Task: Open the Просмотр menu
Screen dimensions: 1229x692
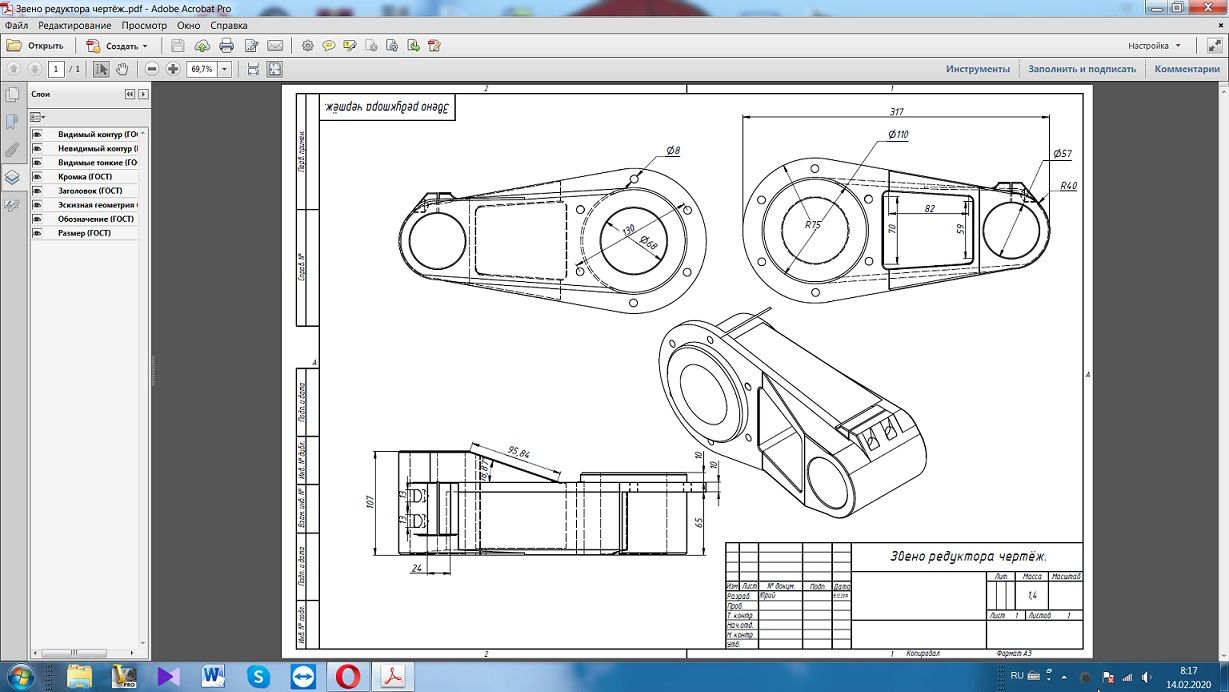Action: [x=144, y=25]
